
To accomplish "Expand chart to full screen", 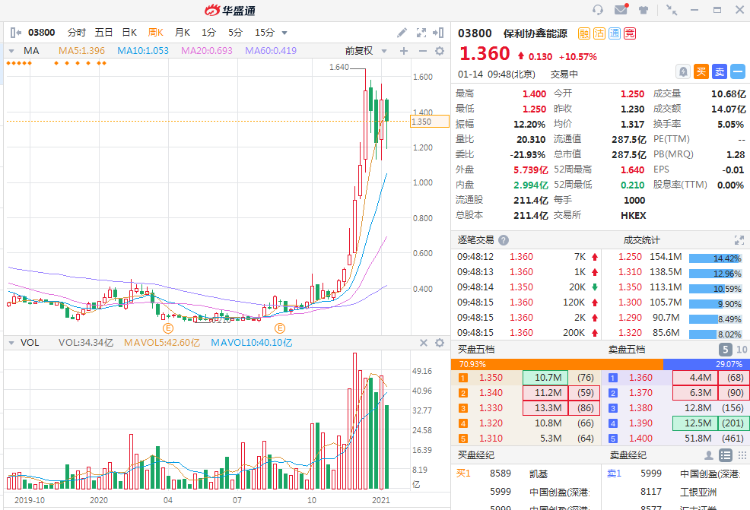I will coord(421,33).
